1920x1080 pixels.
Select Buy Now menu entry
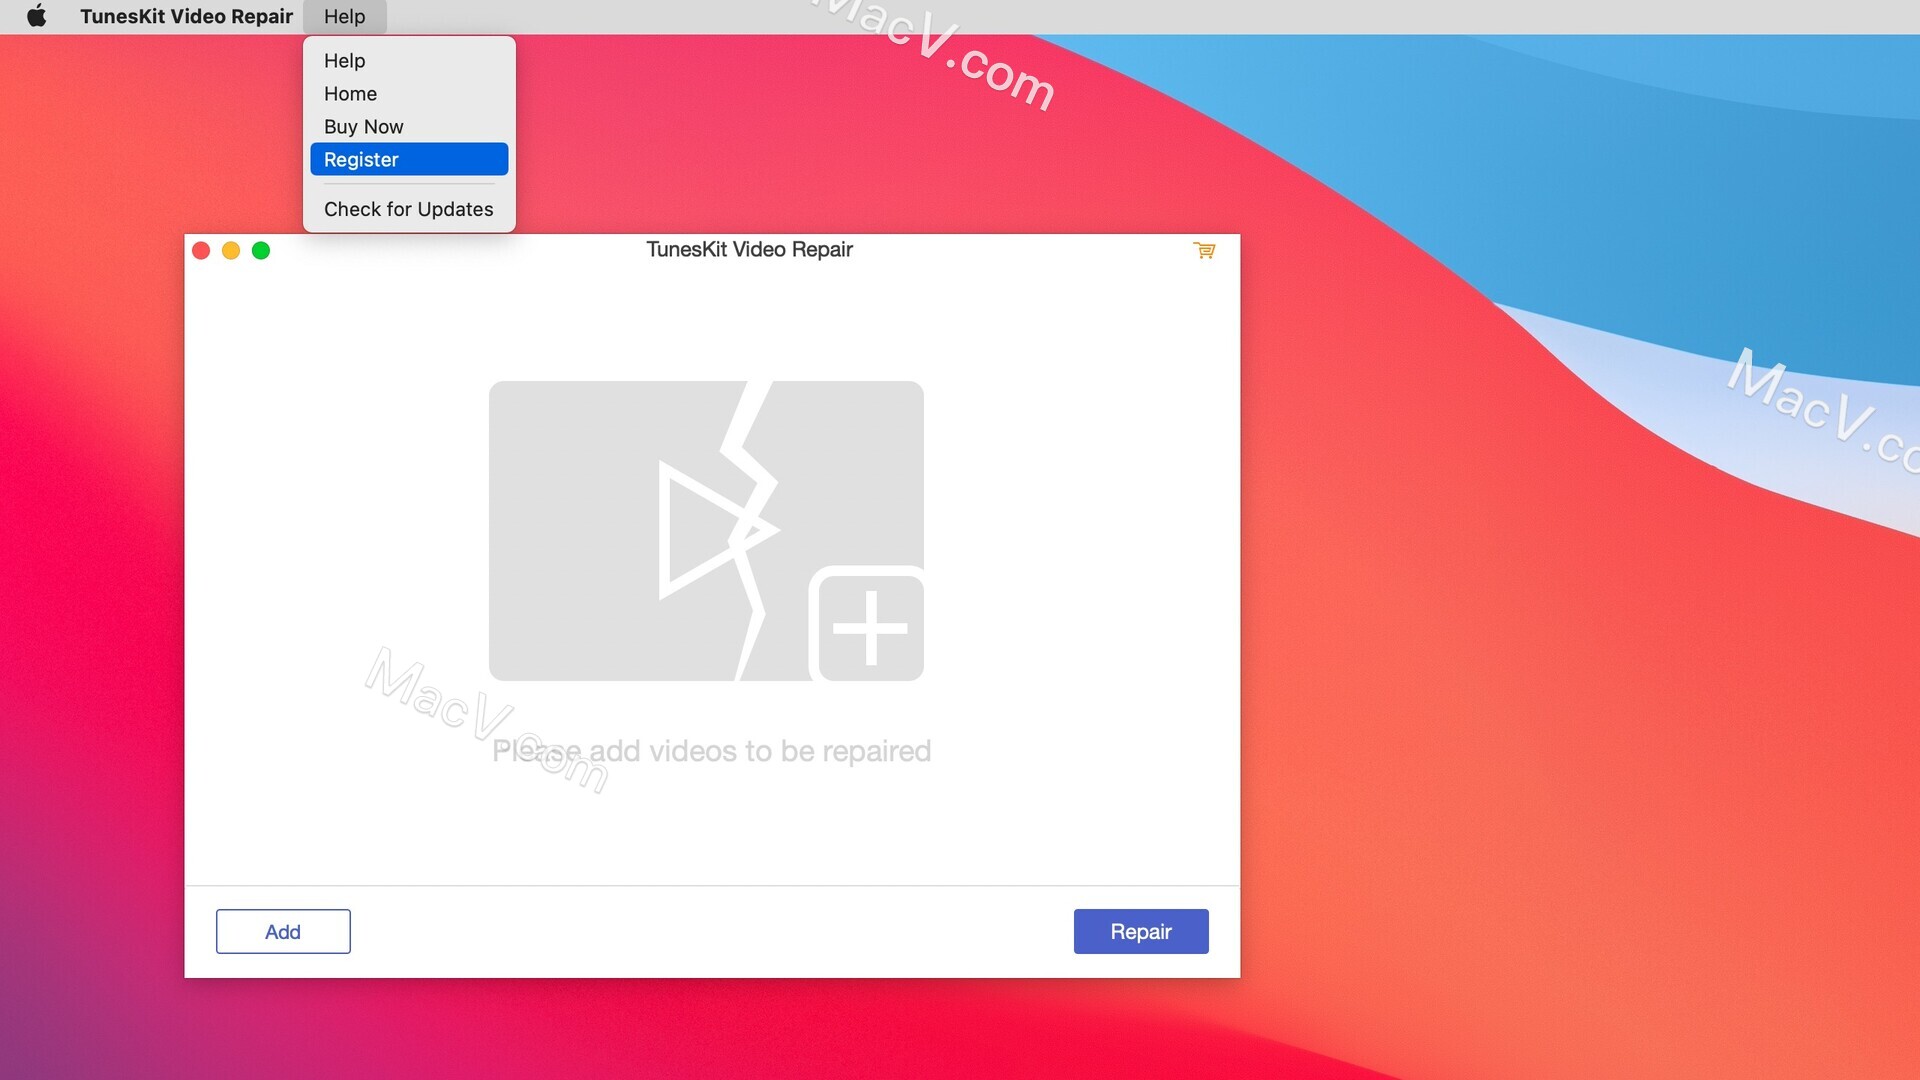pyautogui.click(x=409, y=126)
